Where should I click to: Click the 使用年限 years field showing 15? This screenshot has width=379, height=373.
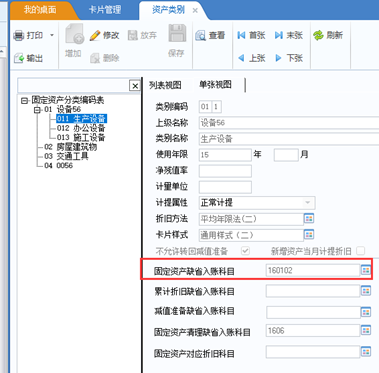click(x=225, y=155)
